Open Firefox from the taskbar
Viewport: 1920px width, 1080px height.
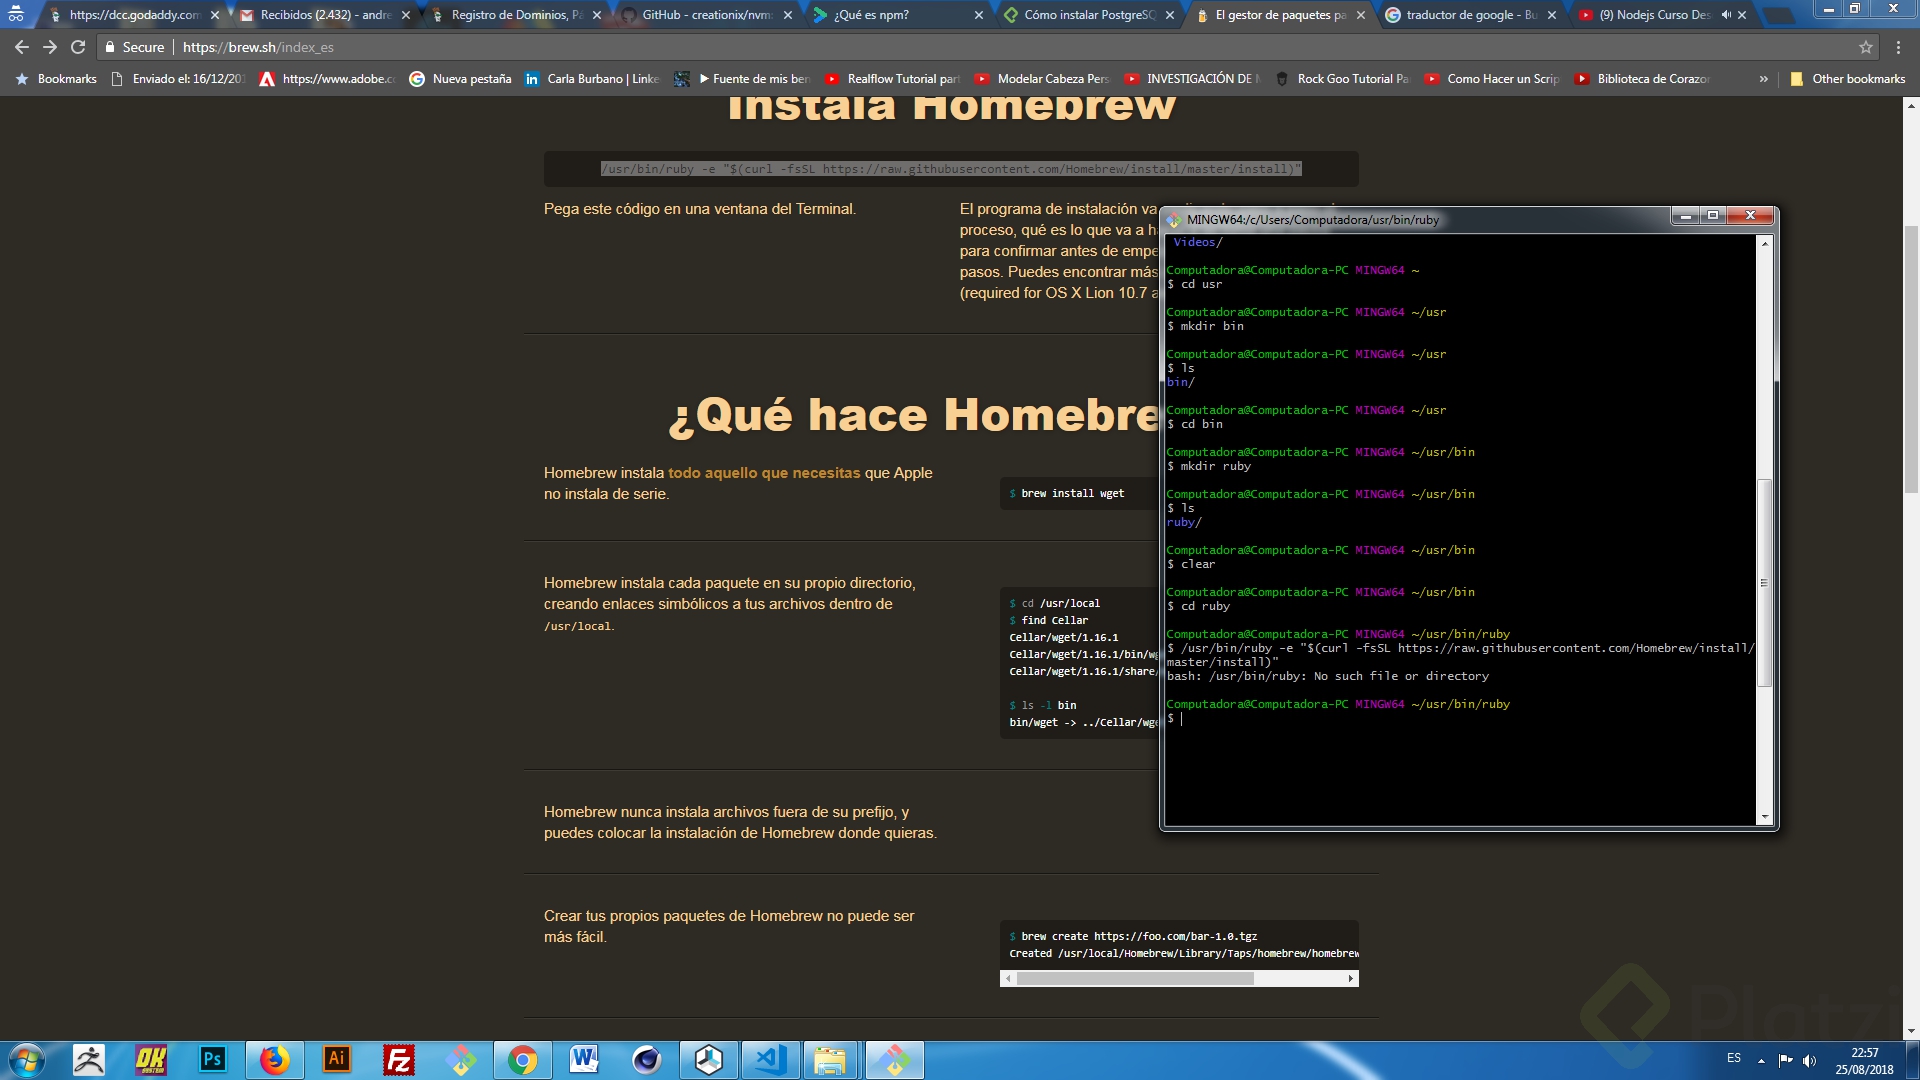[274, 1060]
